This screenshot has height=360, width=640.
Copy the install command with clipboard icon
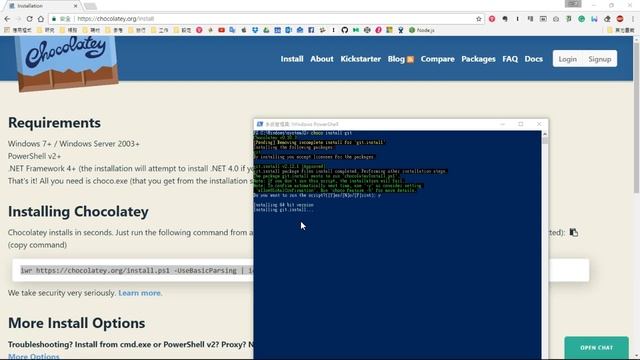click(573, 232)
